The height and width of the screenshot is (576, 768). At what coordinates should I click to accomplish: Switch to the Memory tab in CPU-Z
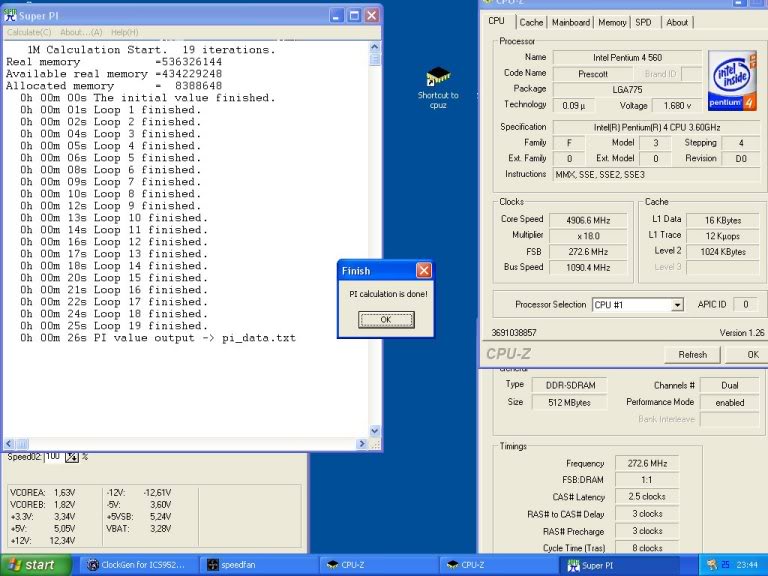[x=612, y=23]
